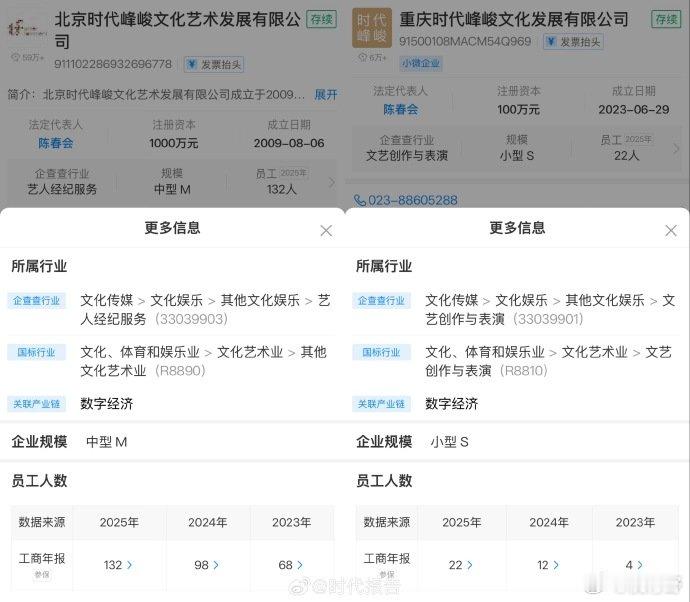Expand Beijing company details chevron next to 132人
This screenshot has height=602, width=690.
pos(332,182)
